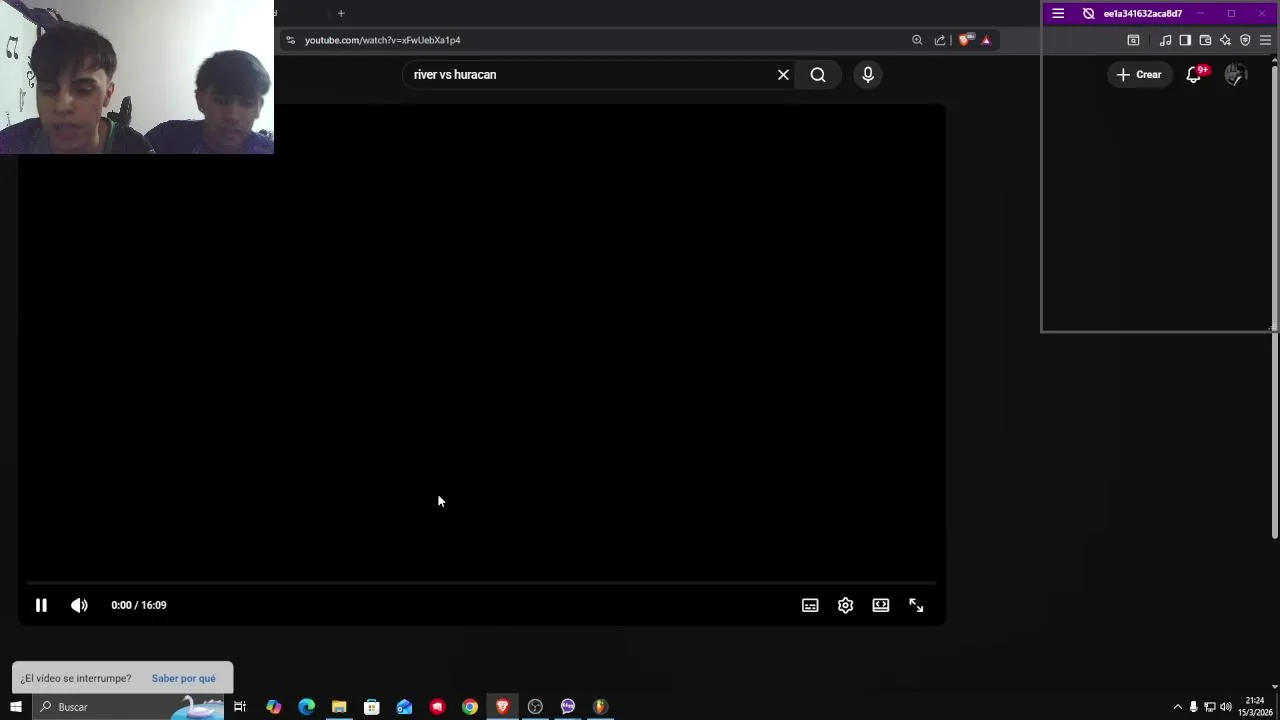Seek along the video progress bar
The width and height of the screenshot is (1280, 720).
point(481,582)
